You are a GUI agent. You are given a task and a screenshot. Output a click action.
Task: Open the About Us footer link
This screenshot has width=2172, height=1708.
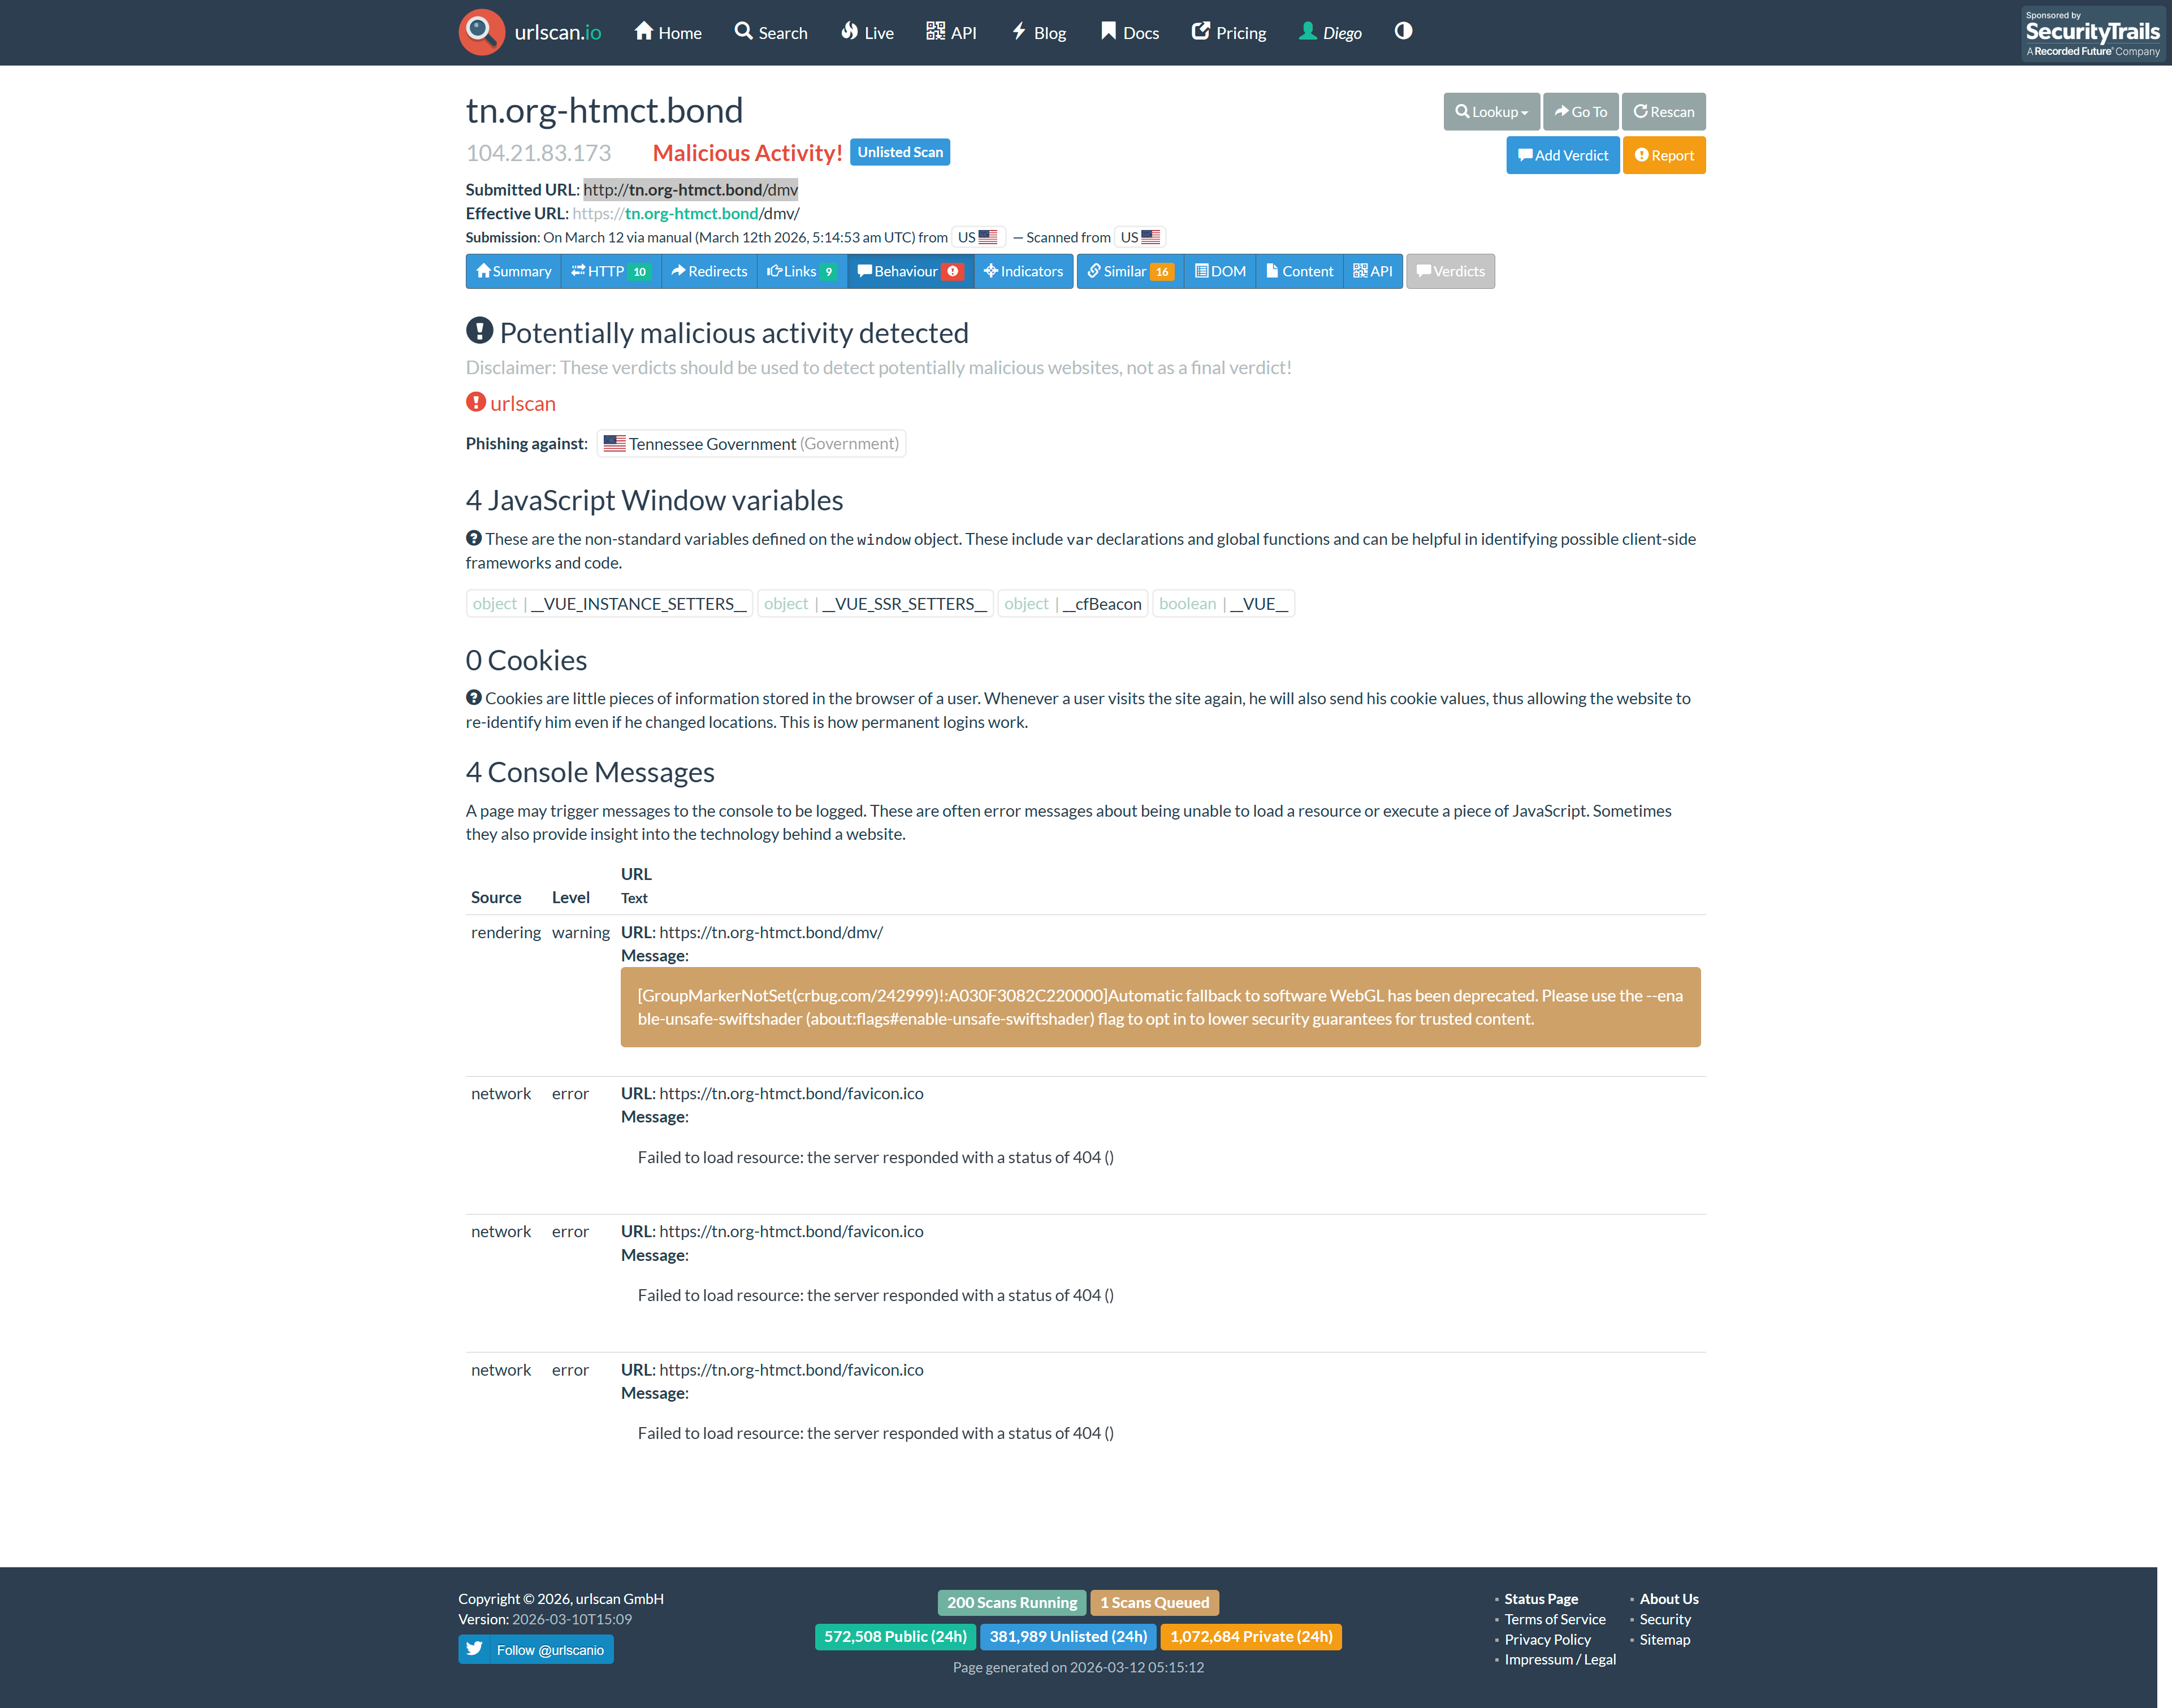coord(1669,1599)
